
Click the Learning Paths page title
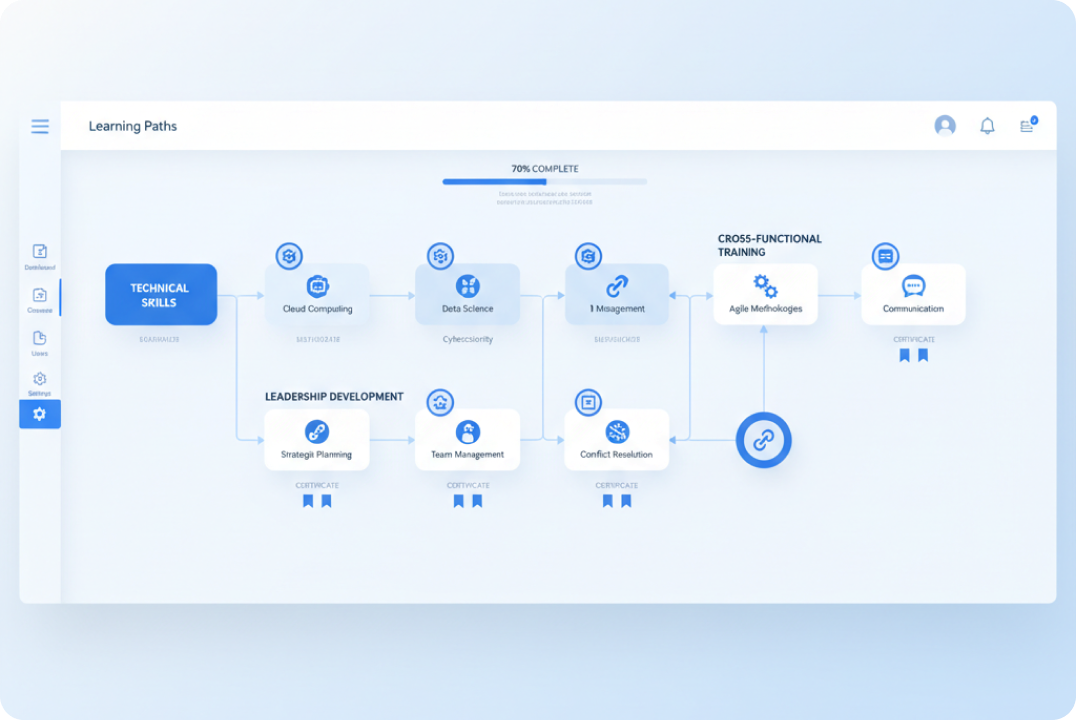133,126
